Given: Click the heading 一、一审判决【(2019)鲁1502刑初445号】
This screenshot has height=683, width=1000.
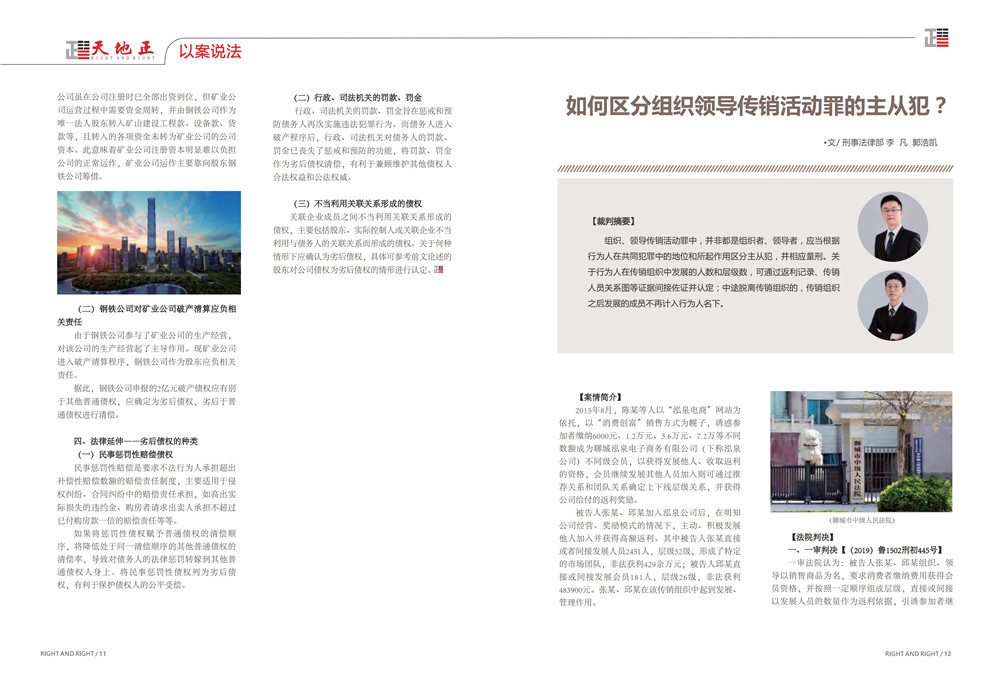Looking at the screenshot, I should [865, 550].
